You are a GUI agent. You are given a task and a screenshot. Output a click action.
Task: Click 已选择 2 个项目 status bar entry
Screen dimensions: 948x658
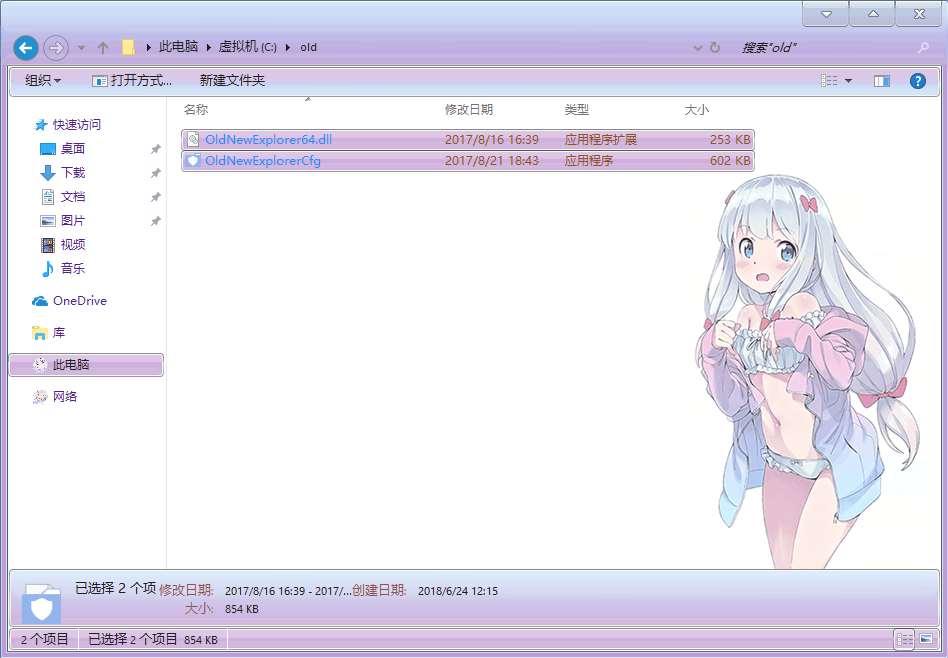[152, 639]
